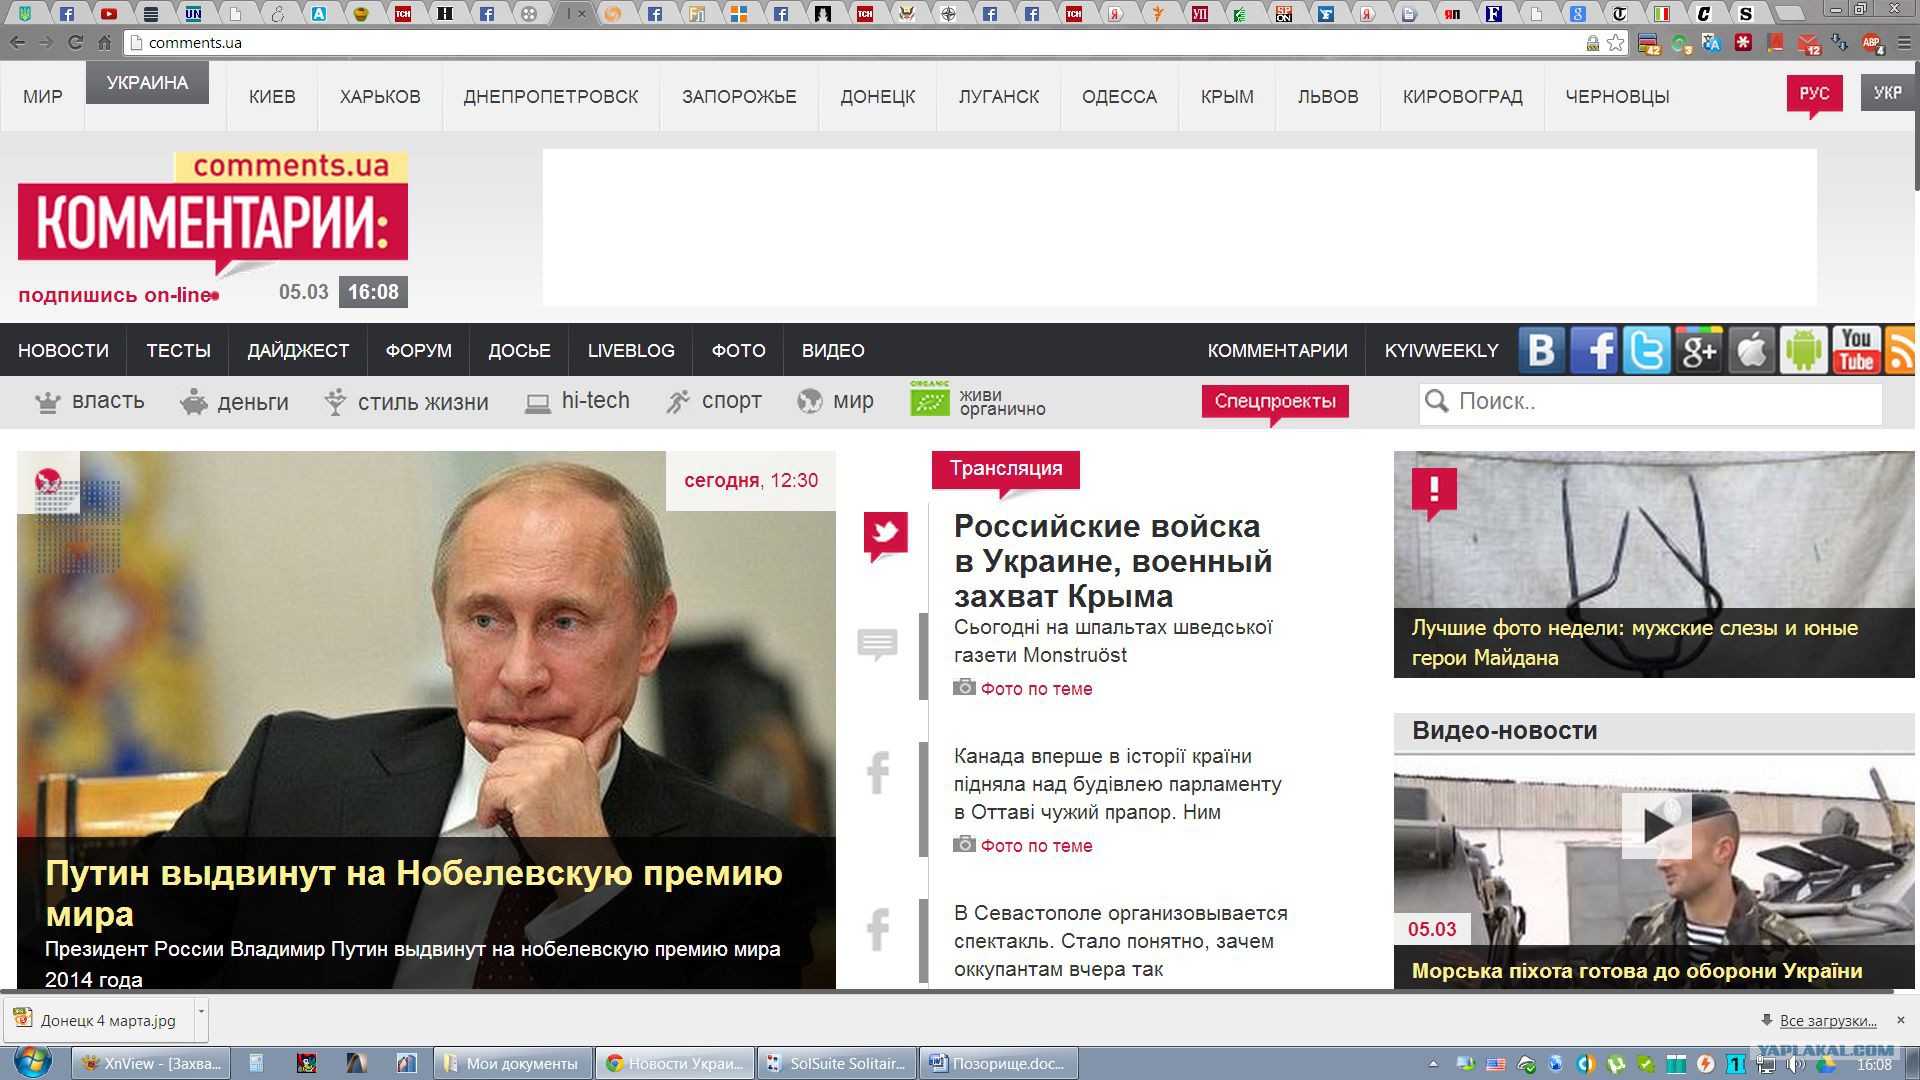Click the Twitter bird icon in header

pyautogui.click(x=1646, y=350)
